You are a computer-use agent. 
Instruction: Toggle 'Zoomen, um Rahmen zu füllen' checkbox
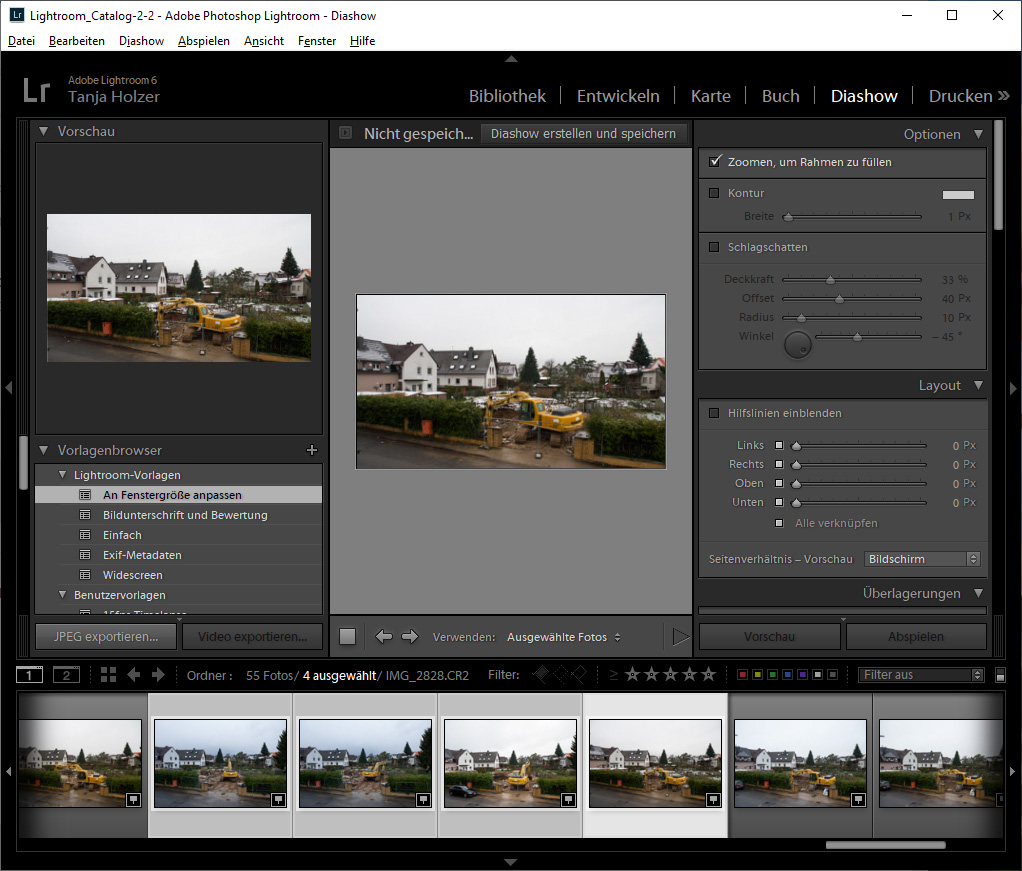click(x=714, y=162)
